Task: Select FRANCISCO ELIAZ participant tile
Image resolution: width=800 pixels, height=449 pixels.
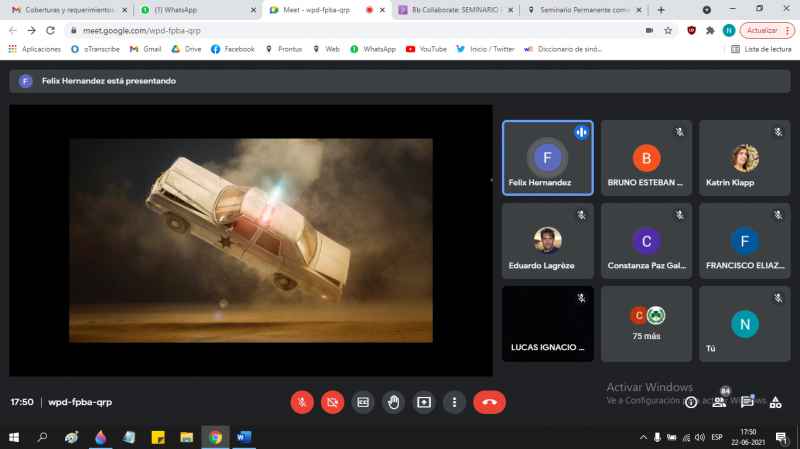Action: (744, 241)
